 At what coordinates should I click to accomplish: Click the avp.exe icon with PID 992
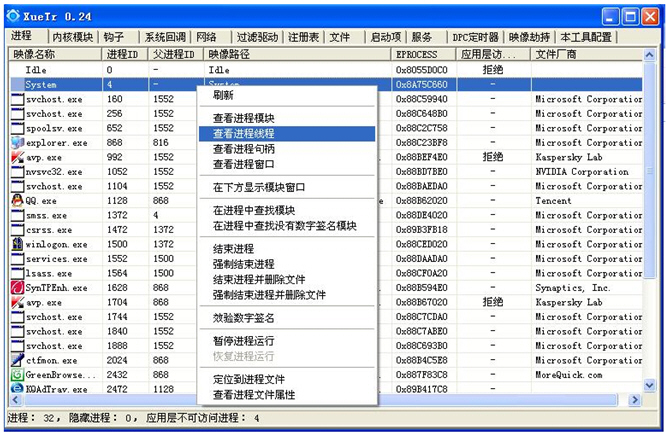pyautogui.click(x=17, y=157)
